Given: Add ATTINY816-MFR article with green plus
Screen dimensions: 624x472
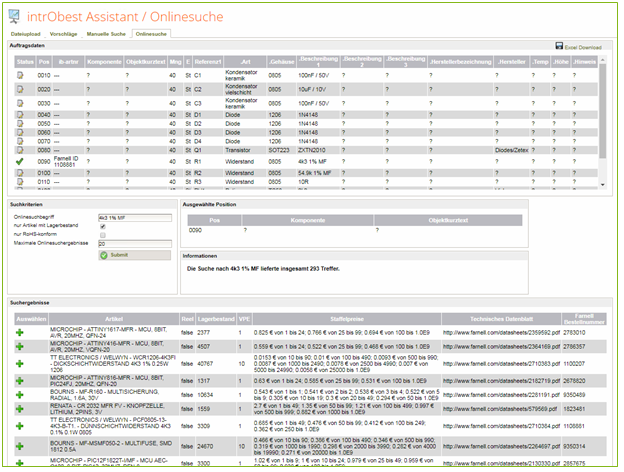Looking at the screenshot, I should [20, 380].
